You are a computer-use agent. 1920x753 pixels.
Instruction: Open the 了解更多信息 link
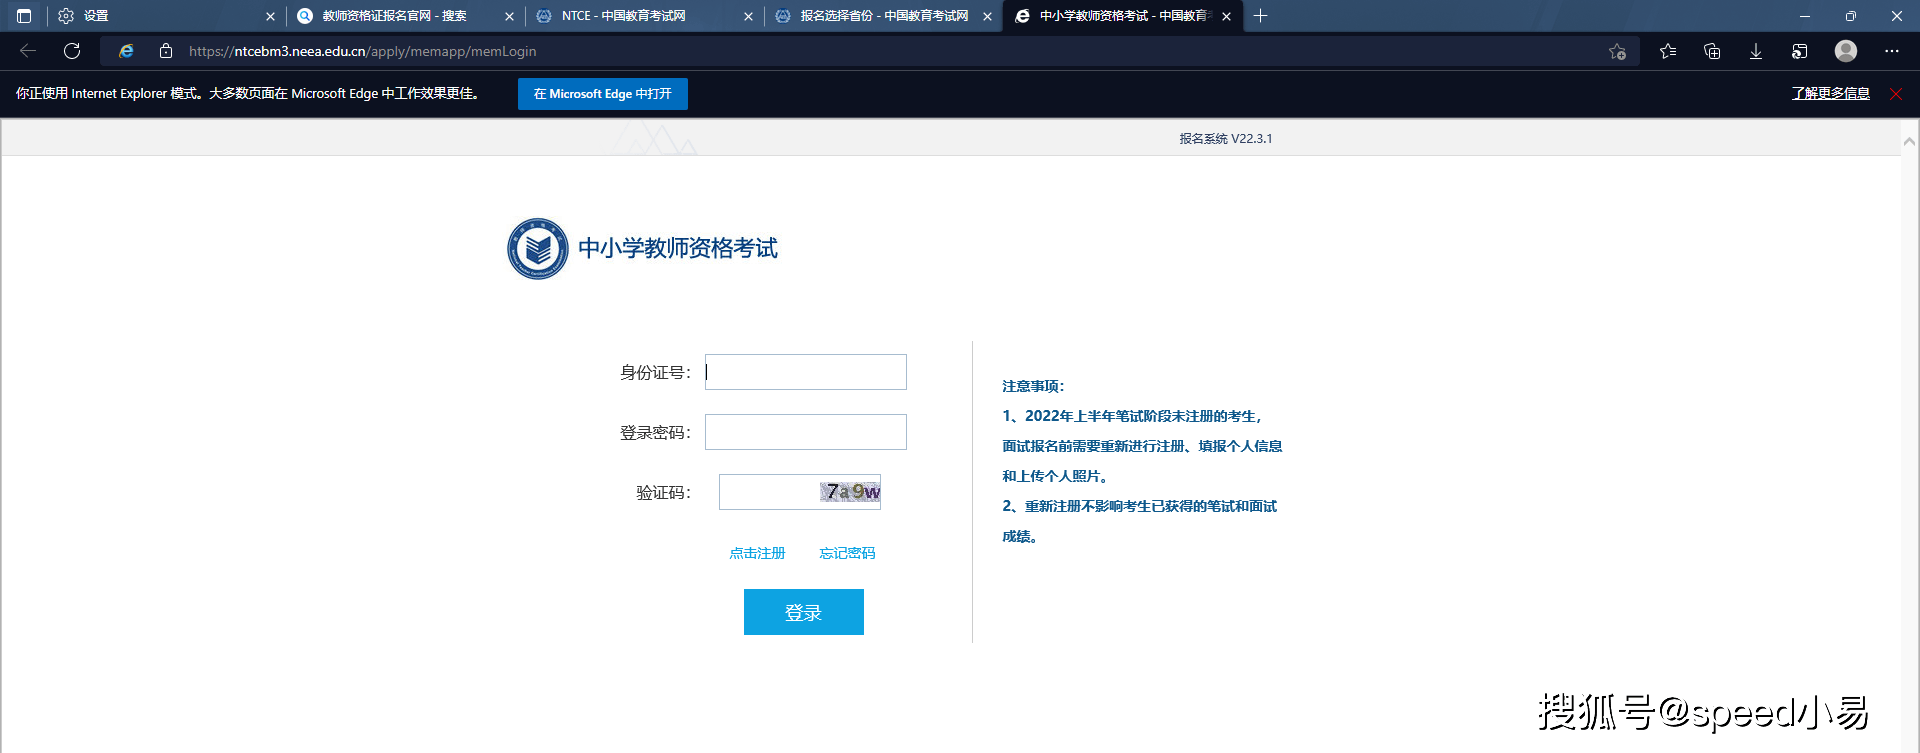(1830, 94)
